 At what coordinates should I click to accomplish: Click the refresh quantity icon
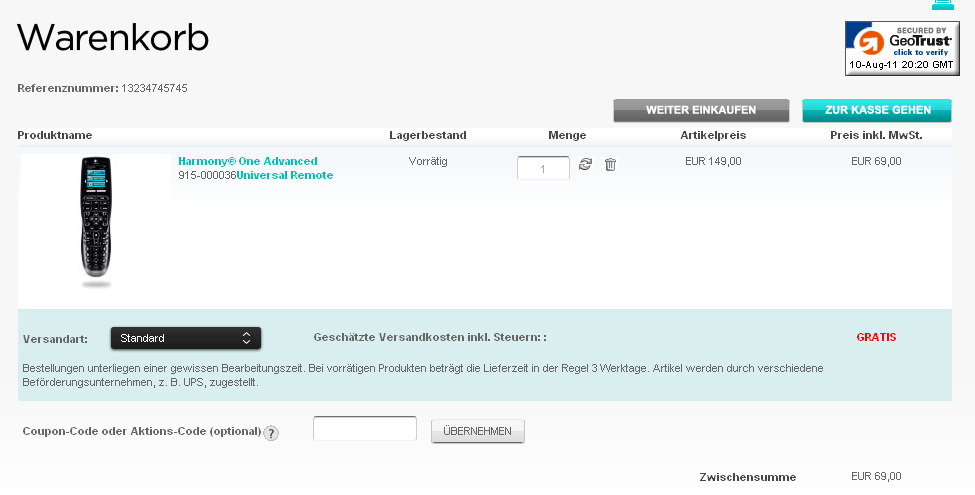tap(585, 164)
